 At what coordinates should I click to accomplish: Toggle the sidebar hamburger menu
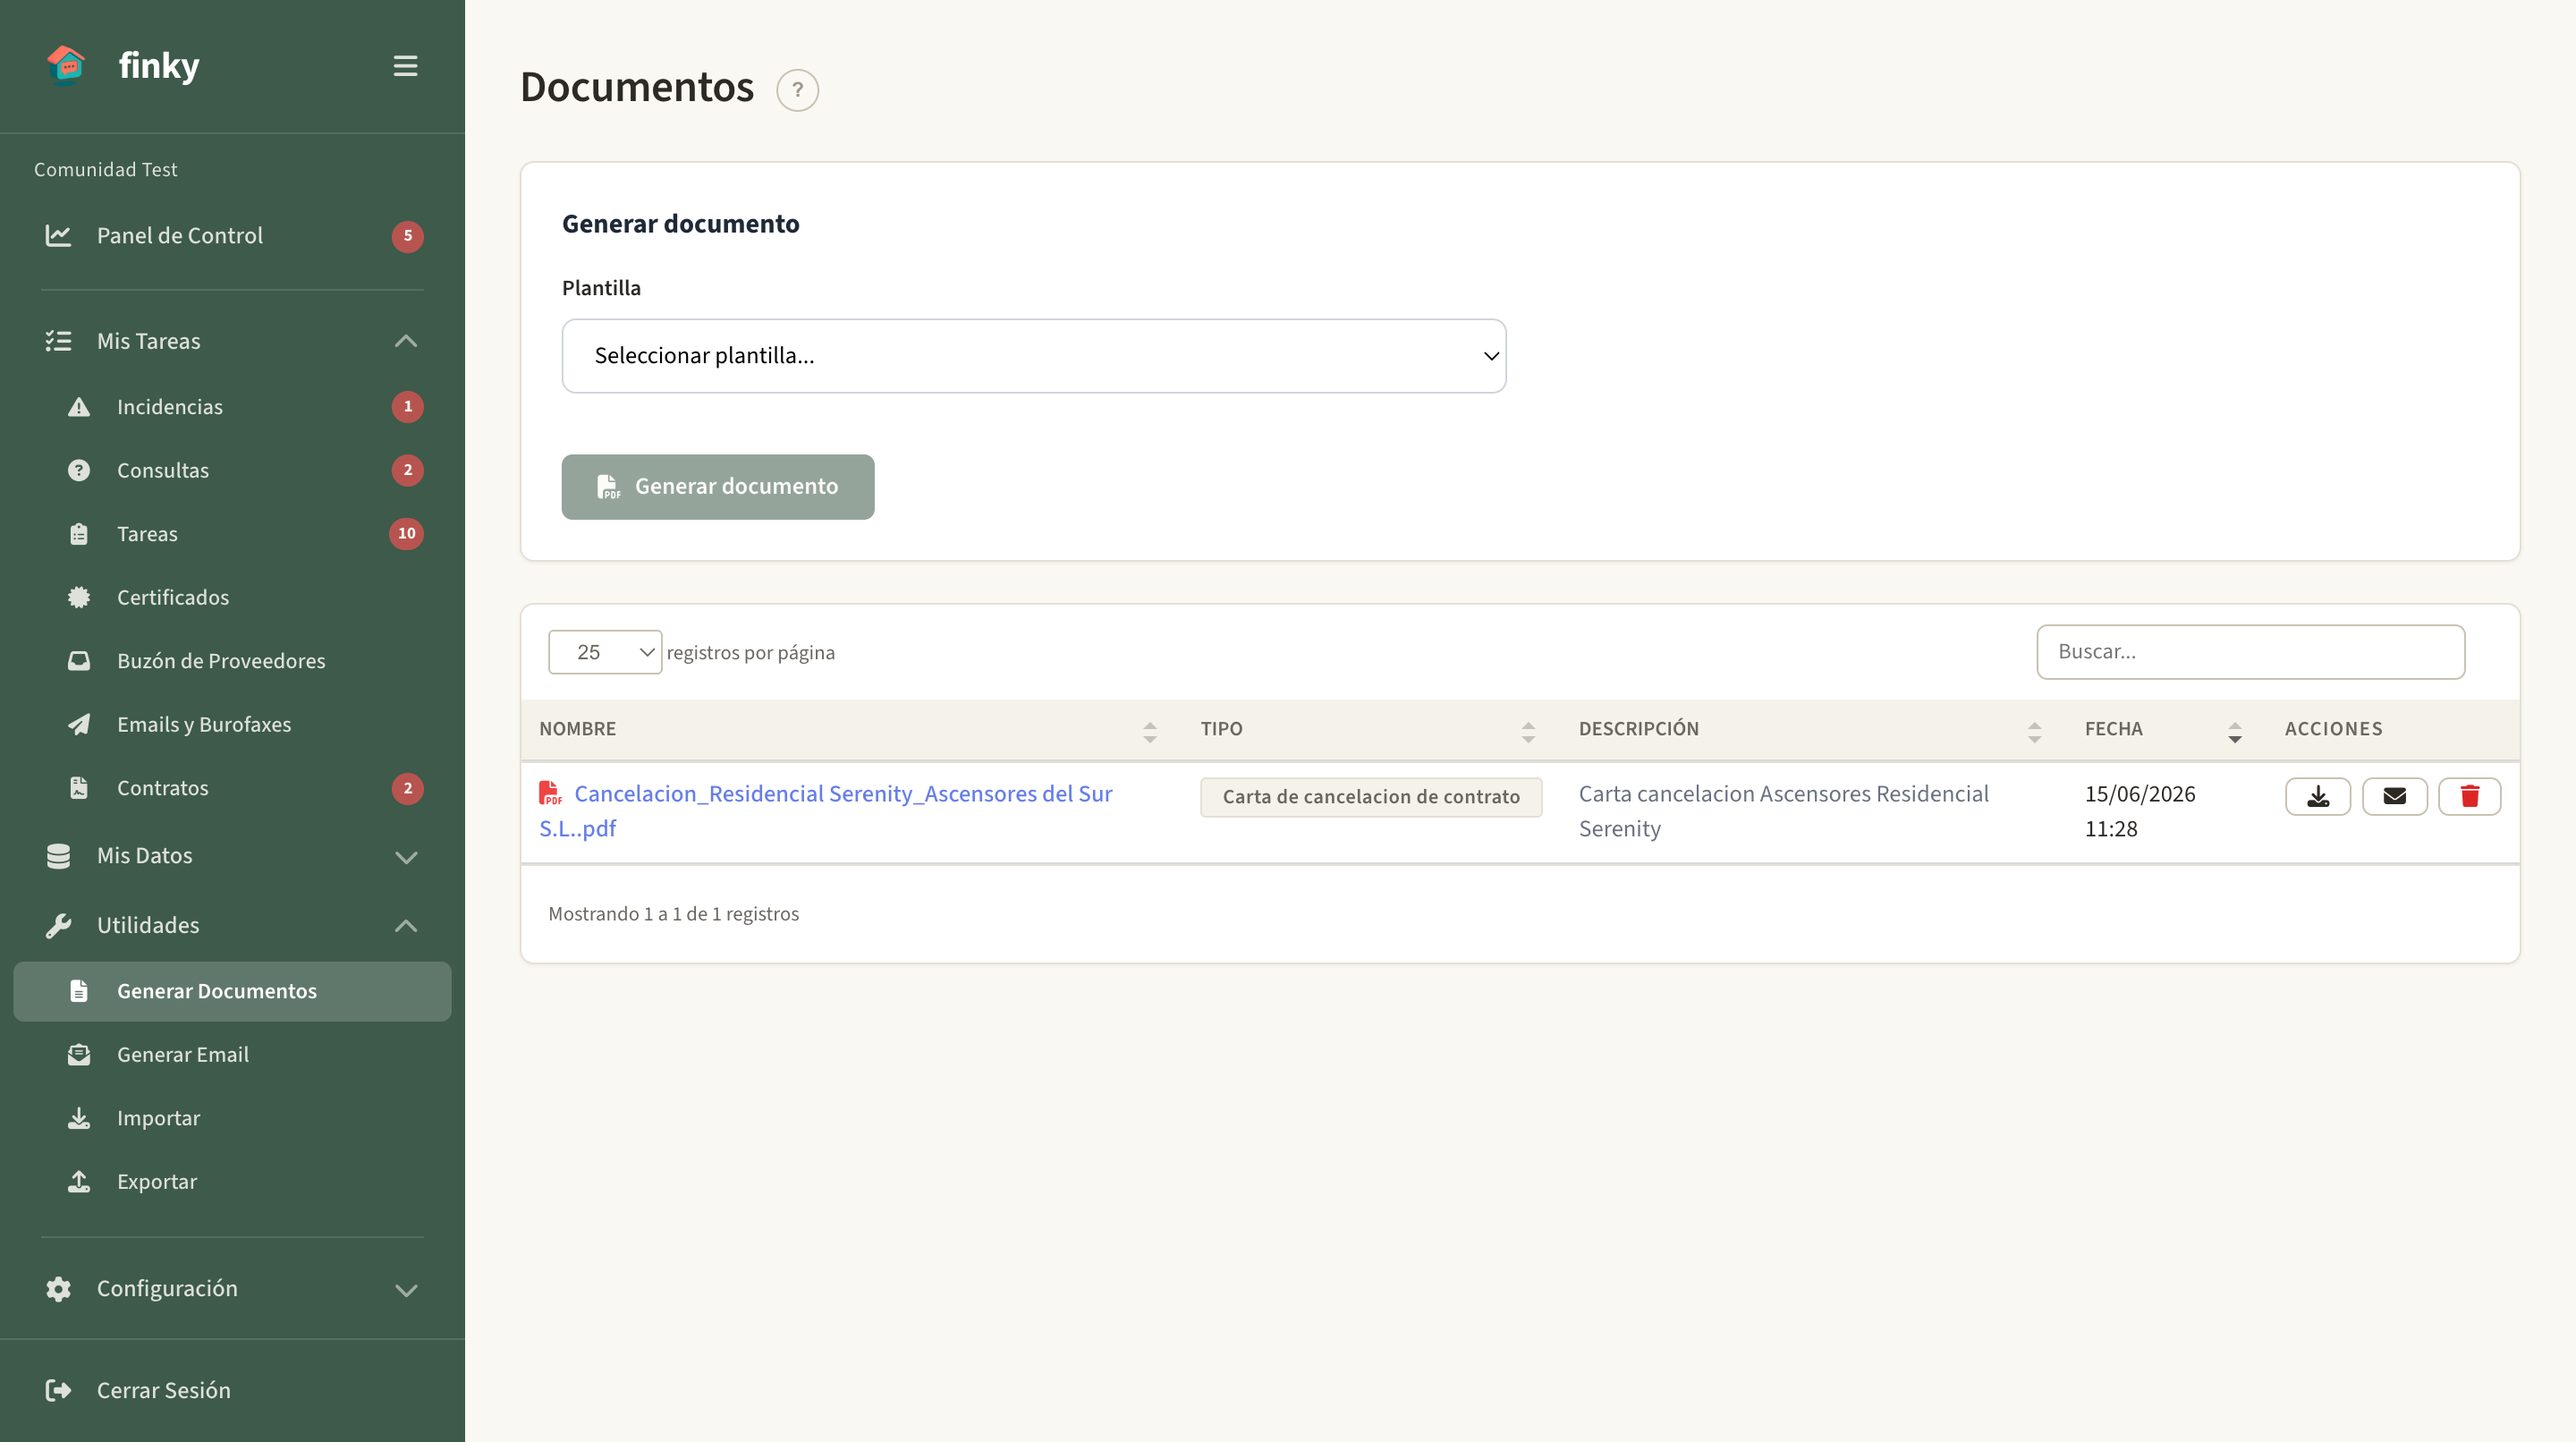(405, 66)
